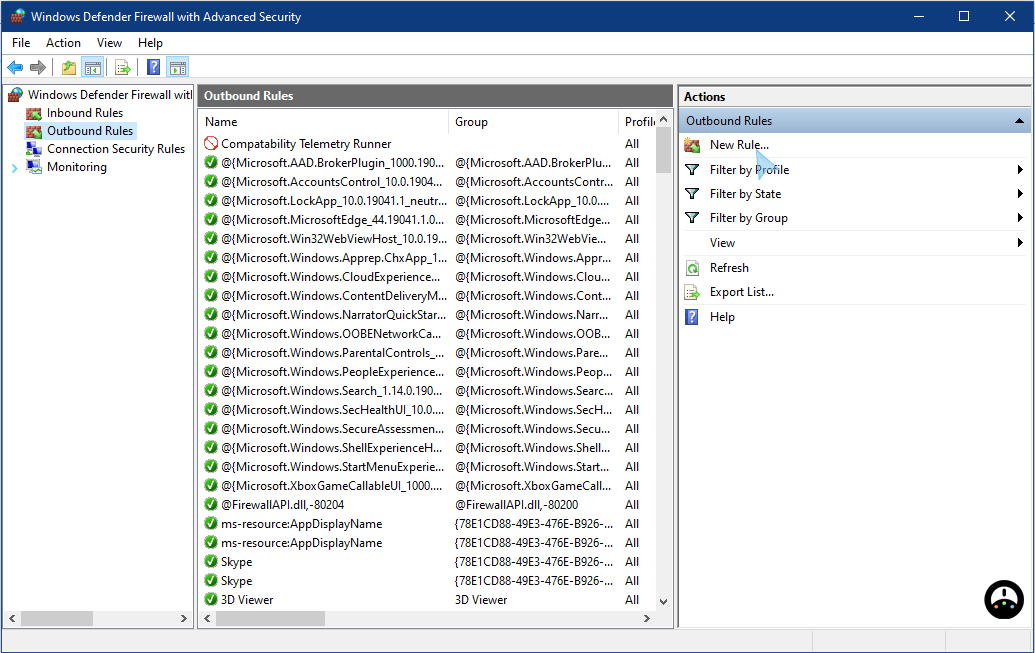This screenshot has height=653, width=1035.
Task: Click Export List... in Actions pane
Action: (x=742, y=292)
